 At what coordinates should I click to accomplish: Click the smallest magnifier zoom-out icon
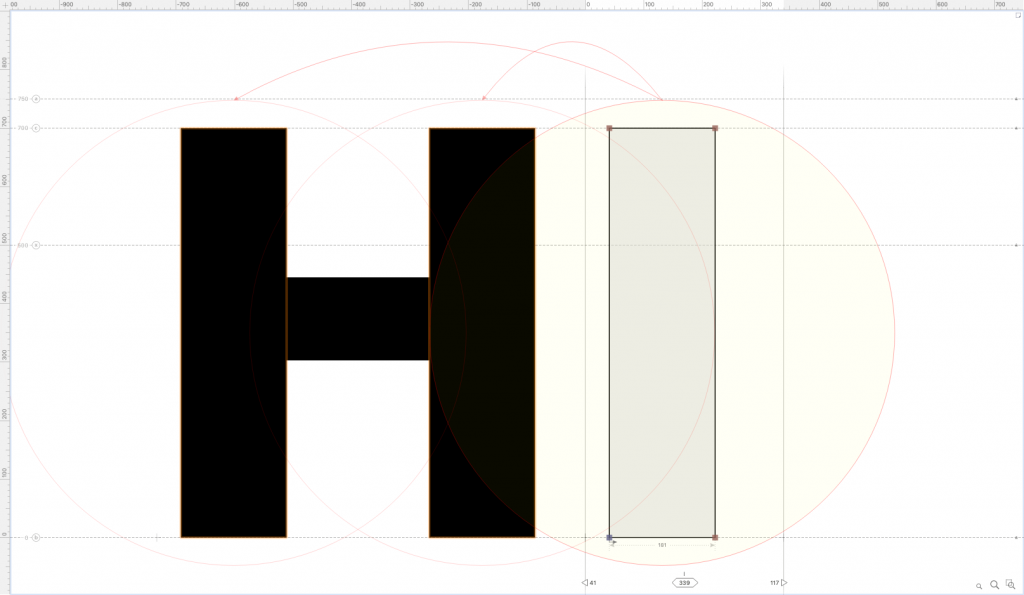[x=979, y=586]
